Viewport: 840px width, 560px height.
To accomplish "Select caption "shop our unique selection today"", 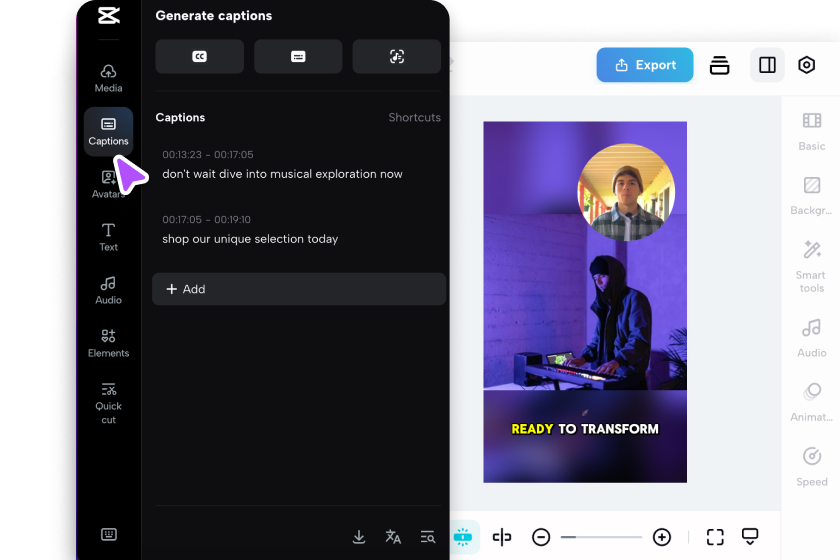I will (x=250, y=239).
